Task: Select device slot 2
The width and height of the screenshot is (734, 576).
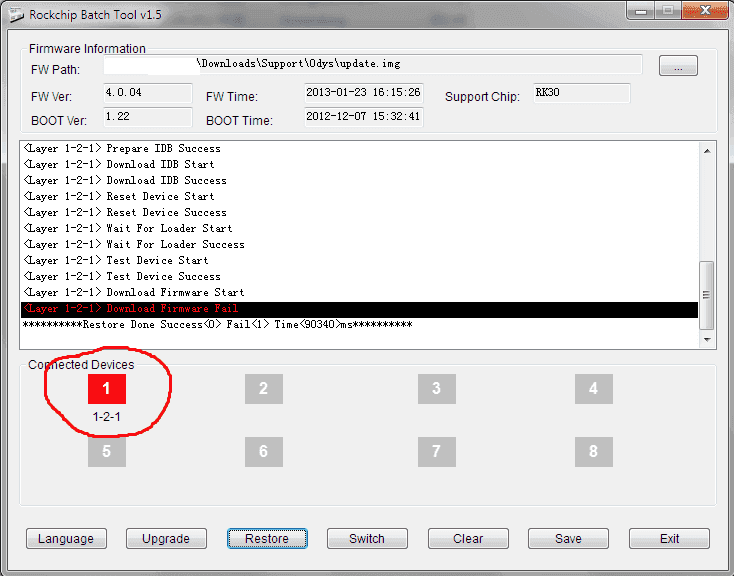Action: point(264,389)
